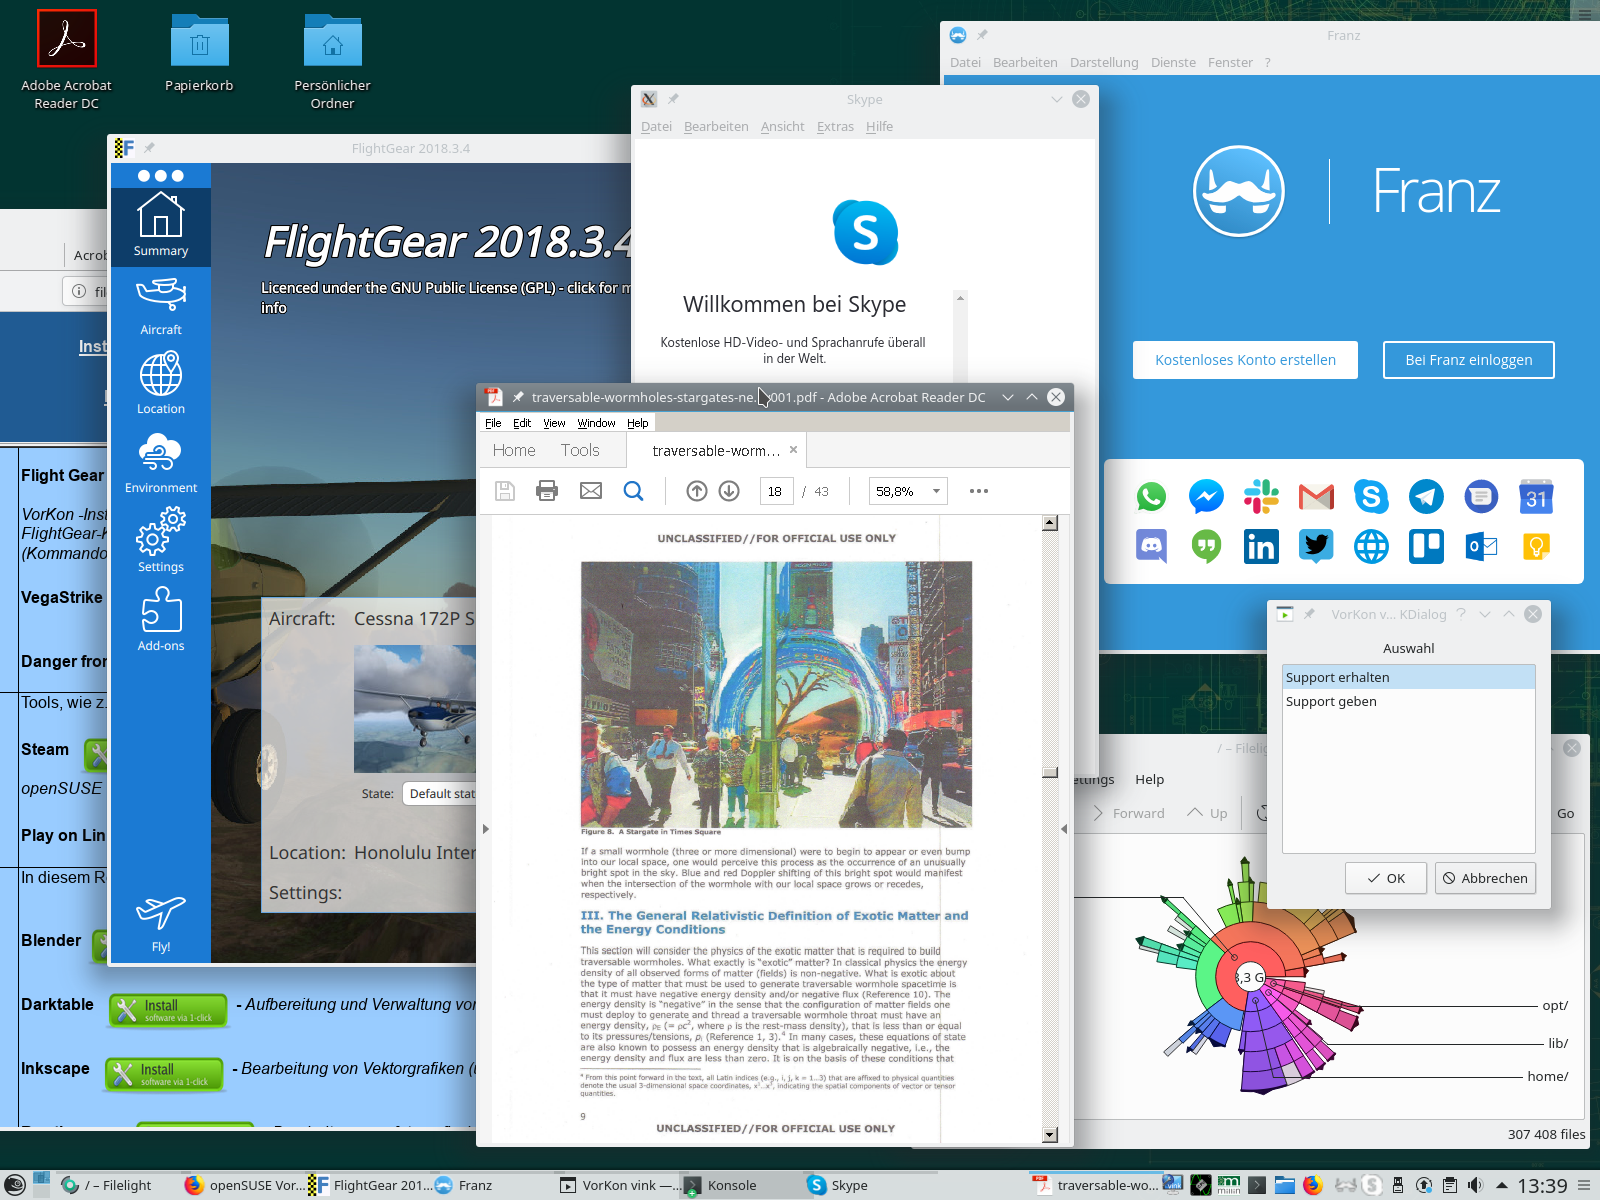
Task: Click the Trello icon in Franz
Action: tap(1426, 546)
